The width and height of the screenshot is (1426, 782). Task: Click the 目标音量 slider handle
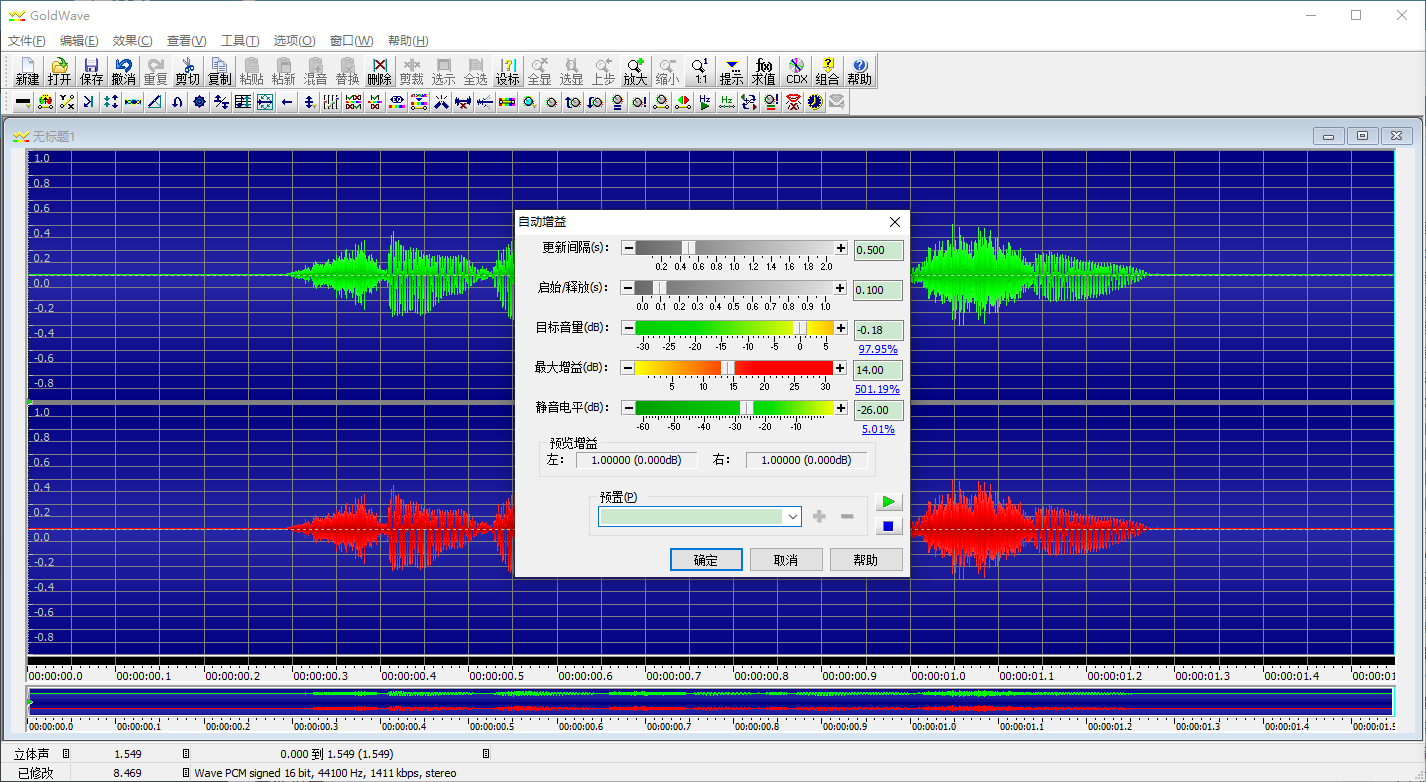point(800,328)
